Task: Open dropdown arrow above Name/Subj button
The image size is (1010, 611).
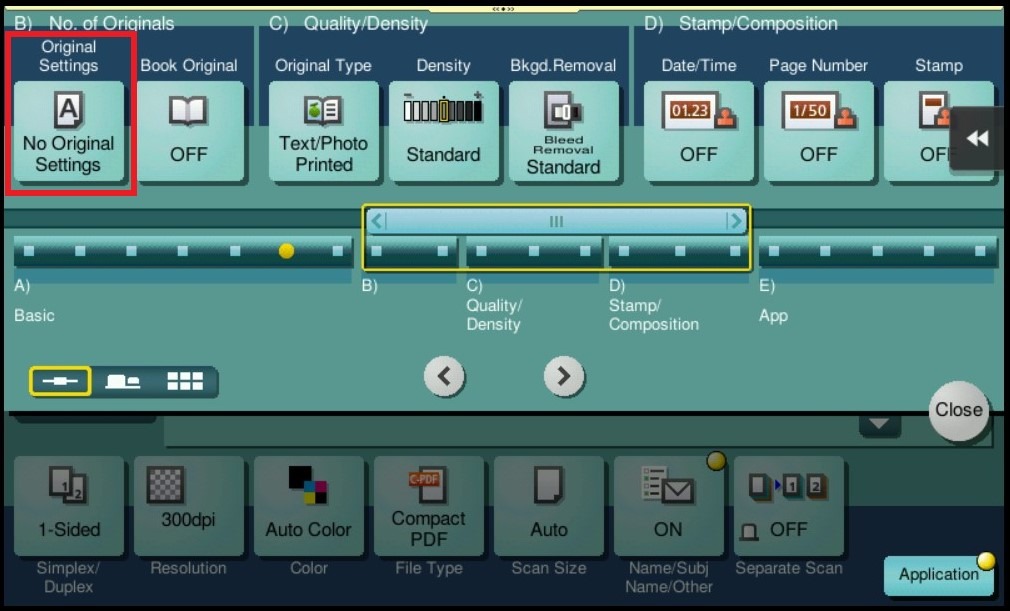Action: point(879,425)
